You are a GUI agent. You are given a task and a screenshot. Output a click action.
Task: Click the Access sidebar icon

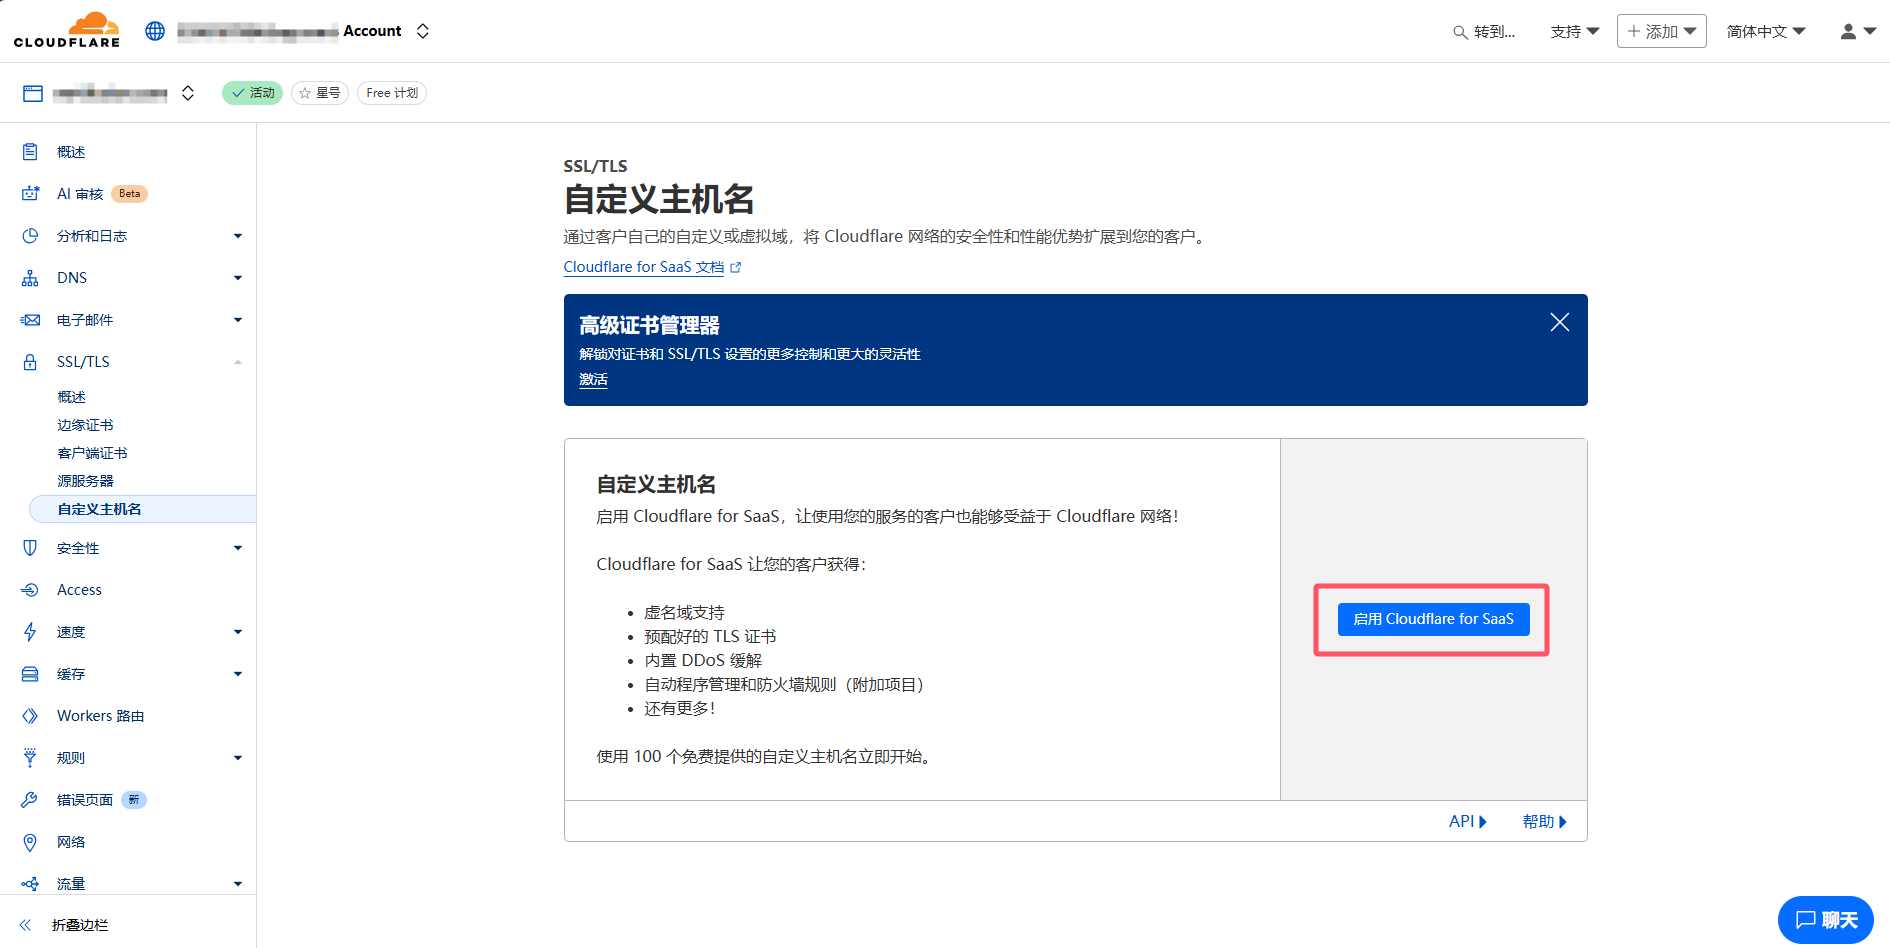click(30, 590)
